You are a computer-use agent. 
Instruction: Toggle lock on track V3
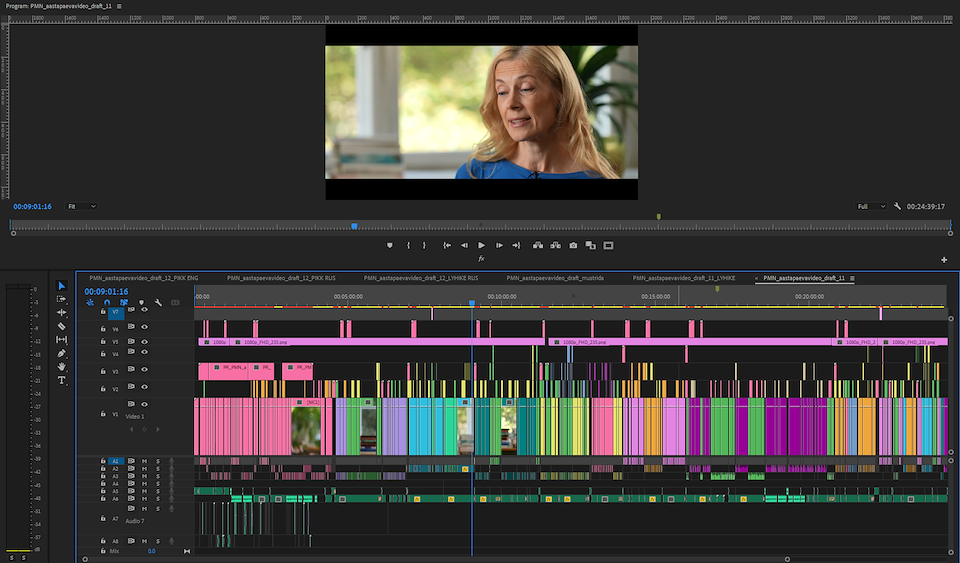[x=102, y=370]
